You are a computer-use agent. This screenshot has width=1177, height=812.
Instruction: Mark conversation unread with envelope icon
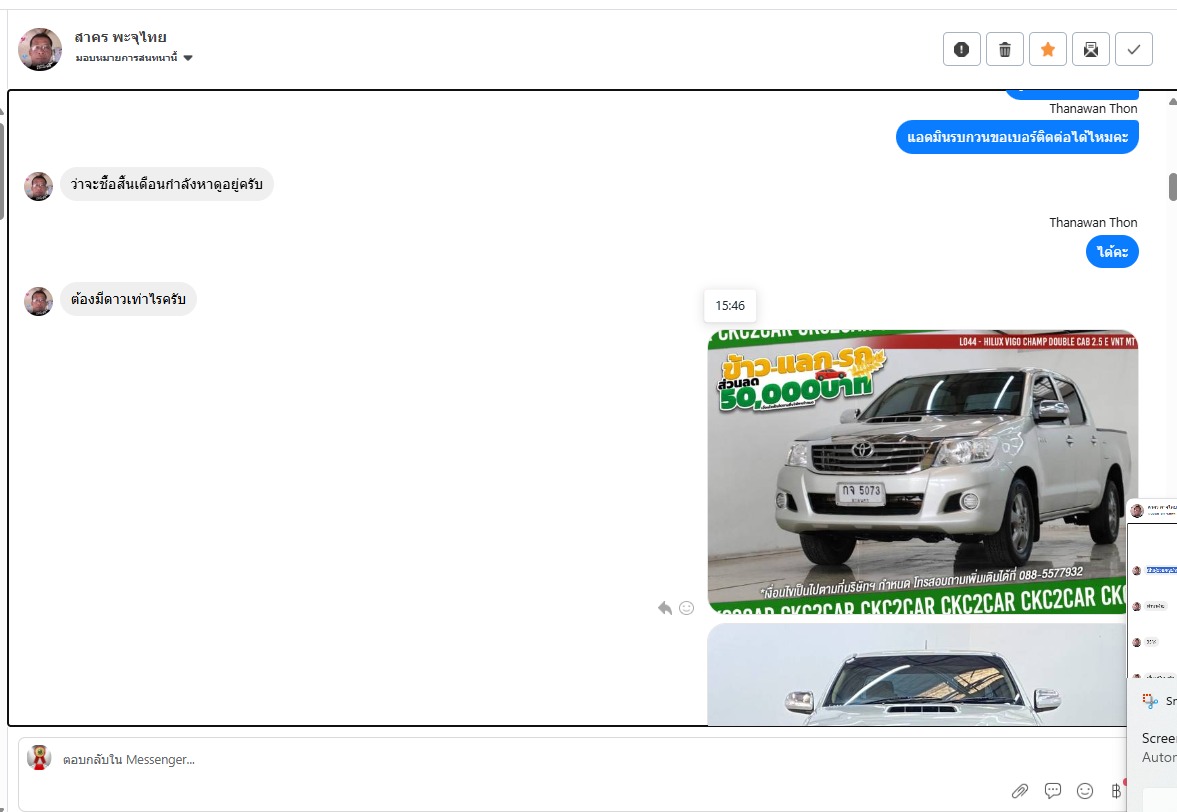click(1091, 49)
